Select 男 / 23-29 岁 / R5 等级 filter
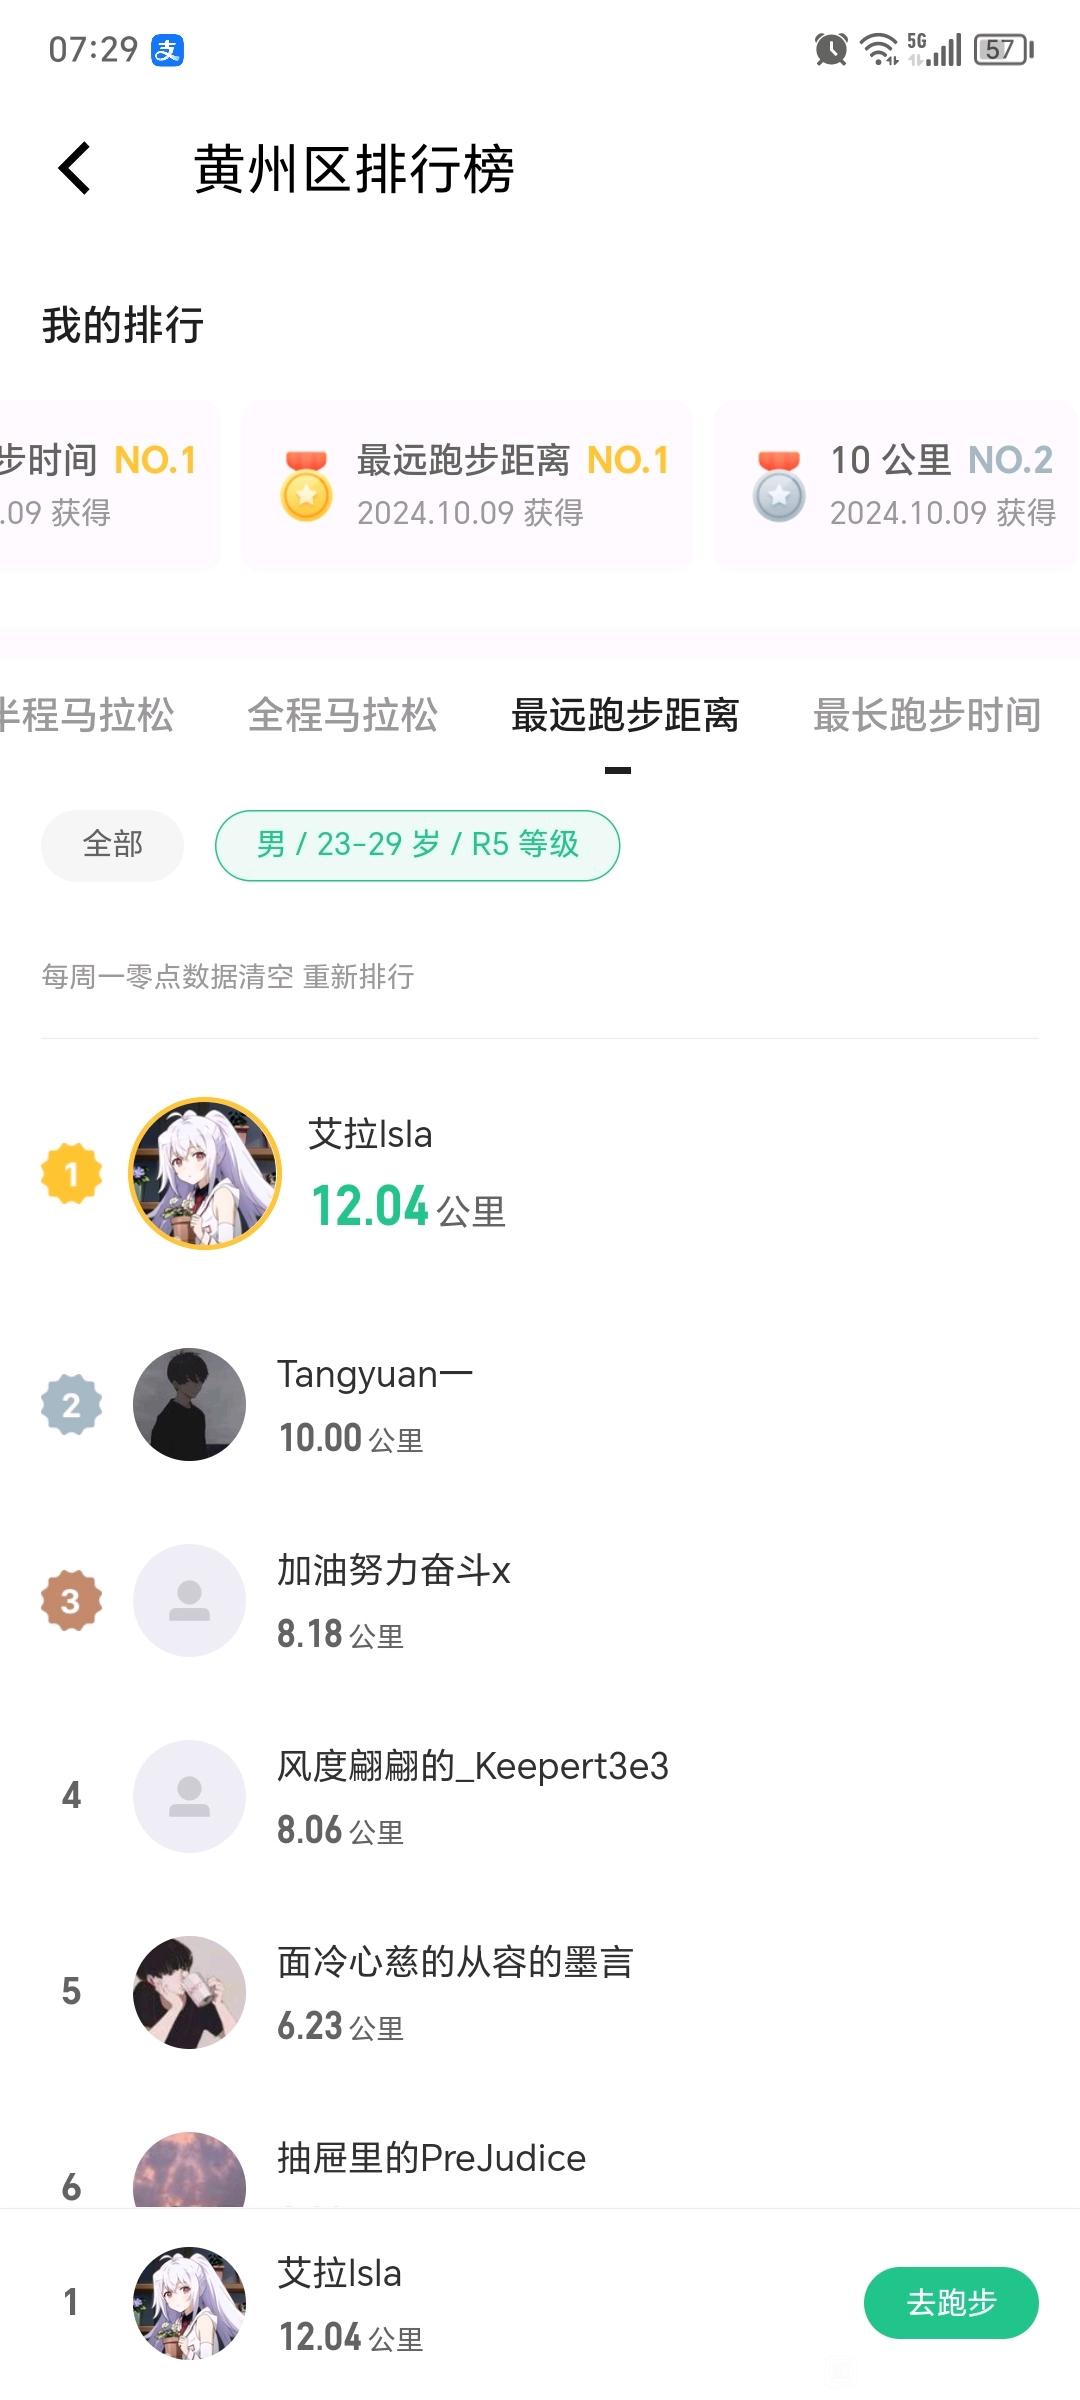 (x=417, y=845)
